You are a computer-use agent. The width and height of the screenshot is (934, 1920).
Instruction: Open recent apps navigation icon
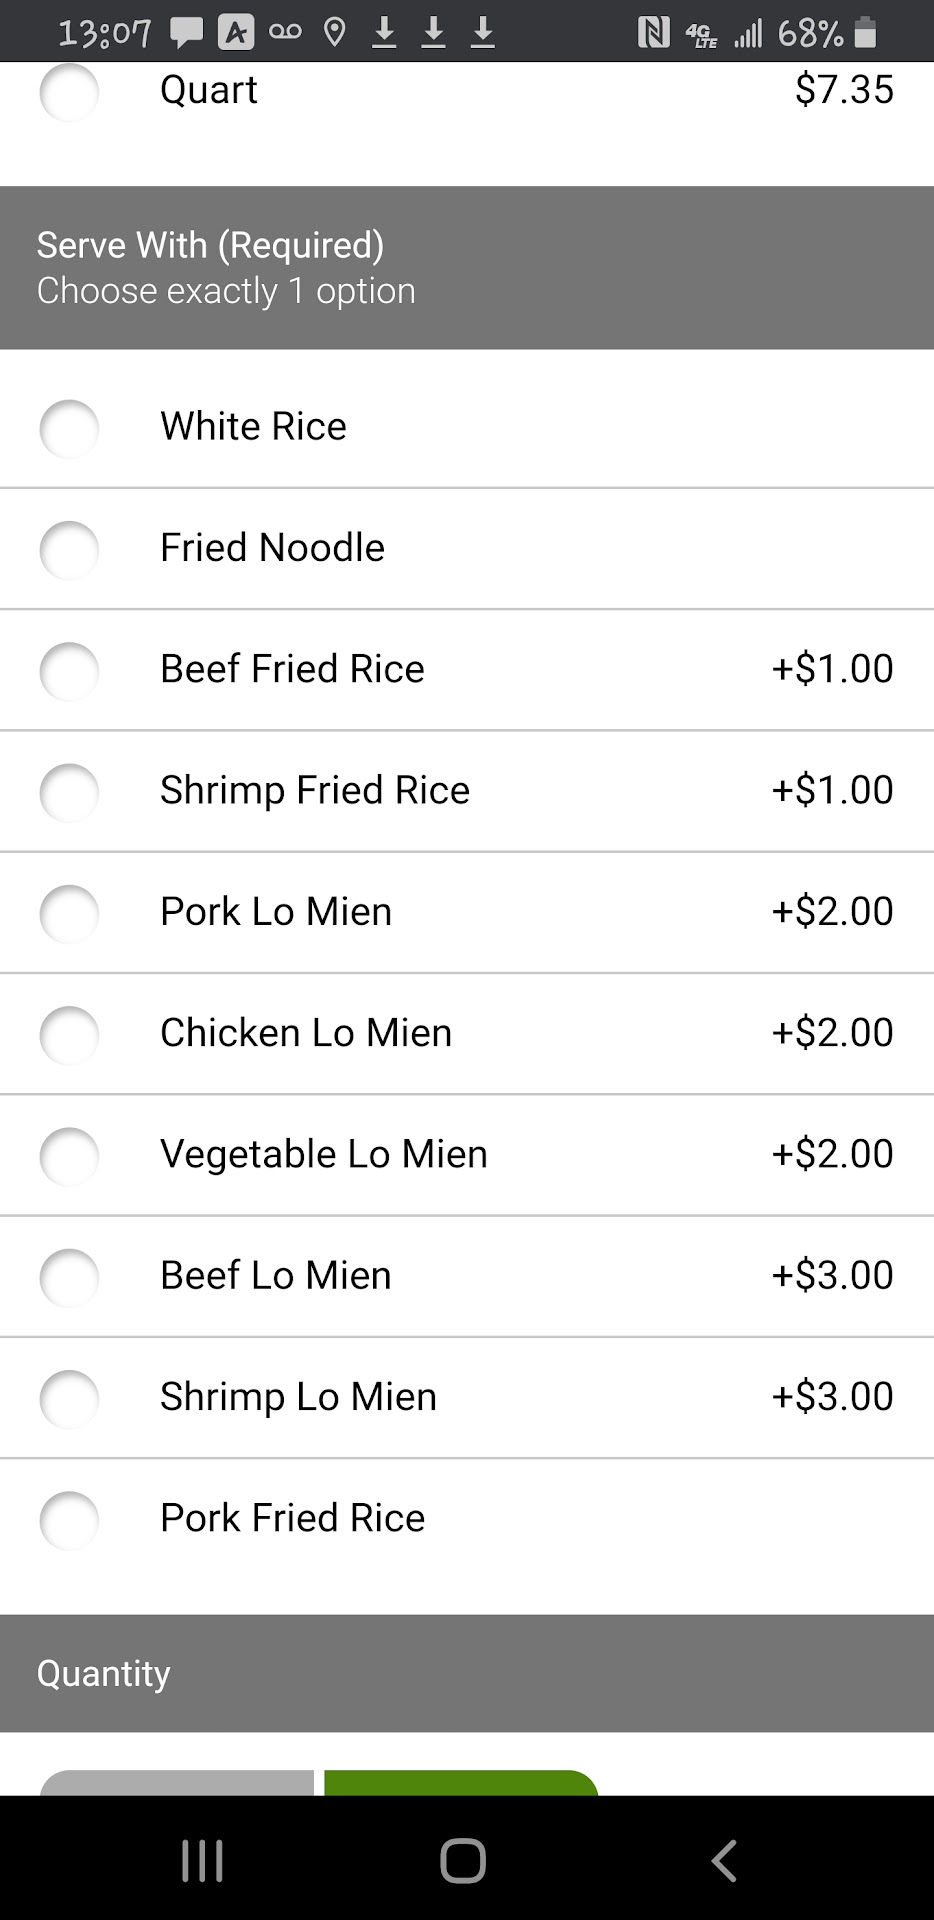click(202, 1861)
